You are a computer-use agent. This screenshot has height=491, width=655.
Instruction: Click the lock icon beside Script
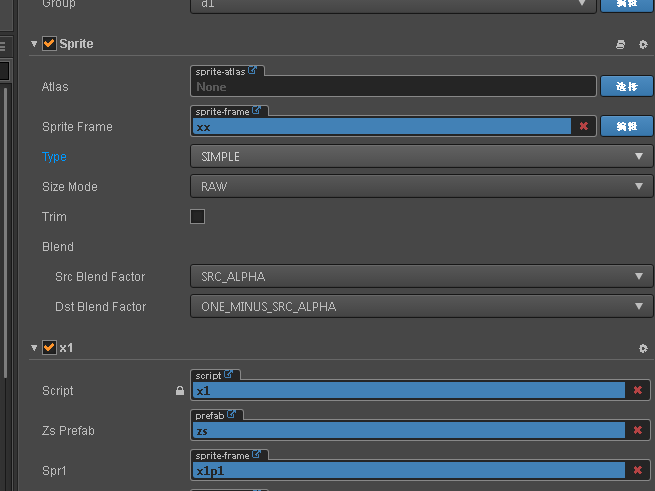(x=180, y=391)
